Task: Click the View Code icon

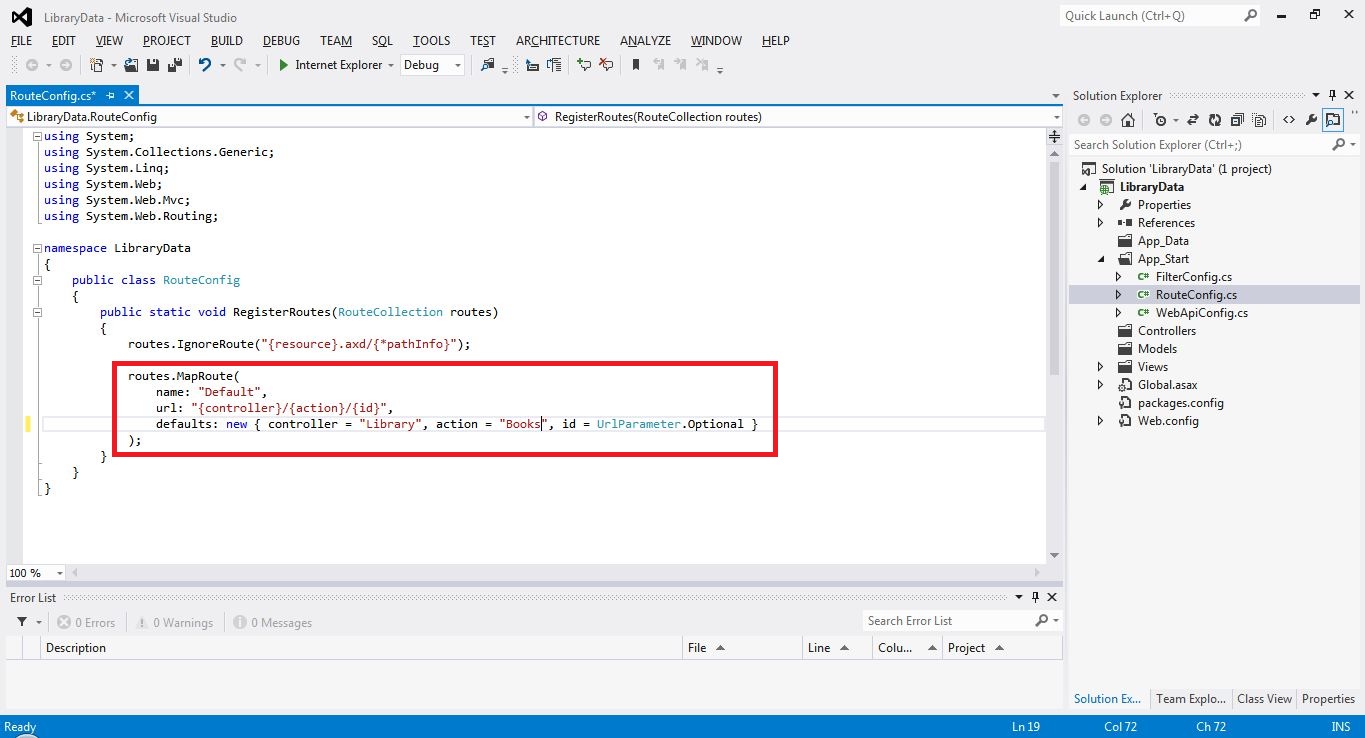Action: (x=1288, y=120)
